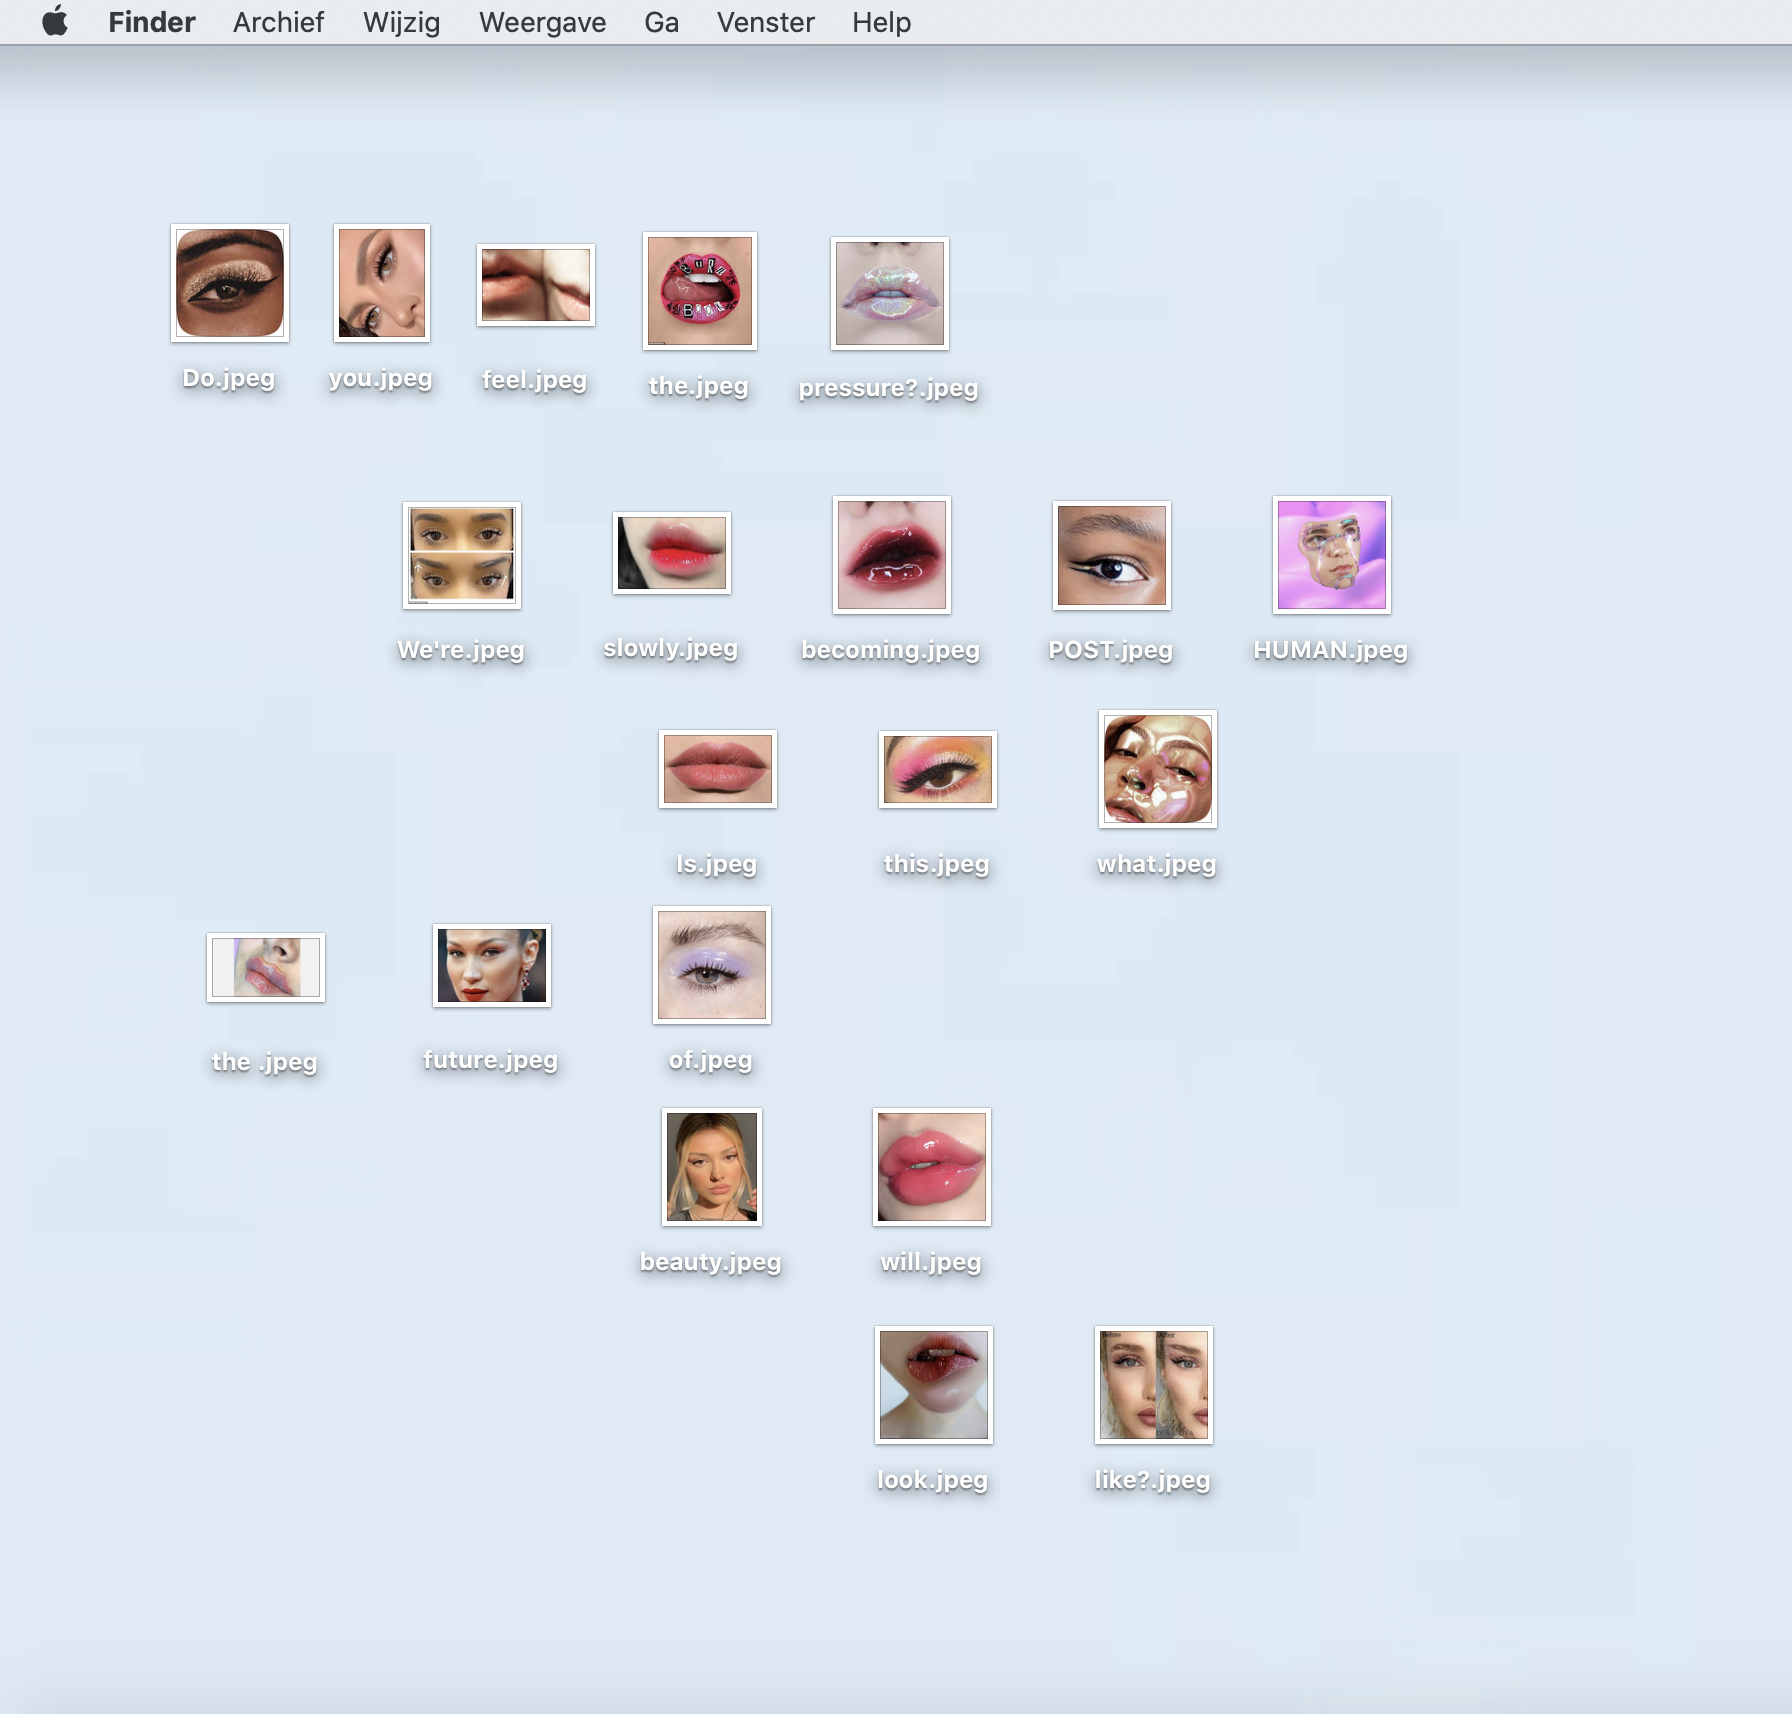Select the Do.jpeg file icon
1792x1714 pixels.
230,283
